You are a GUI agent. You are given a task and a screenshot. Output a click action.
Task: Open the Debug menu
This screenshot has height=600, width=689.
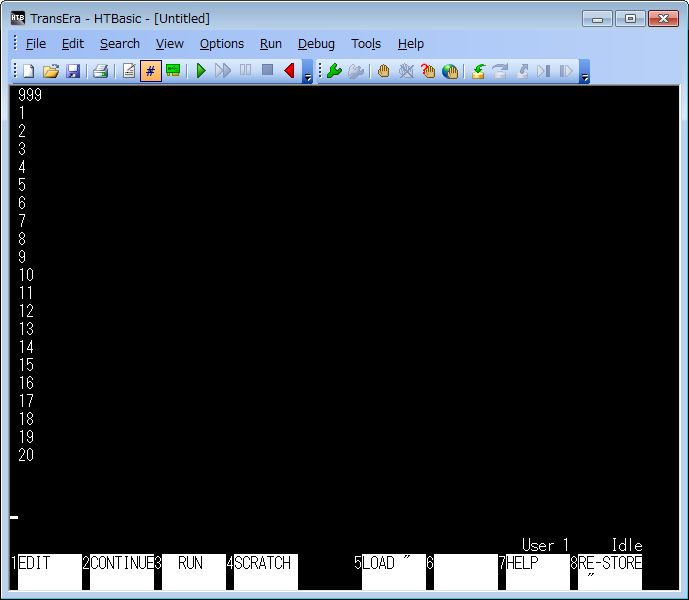316,44
